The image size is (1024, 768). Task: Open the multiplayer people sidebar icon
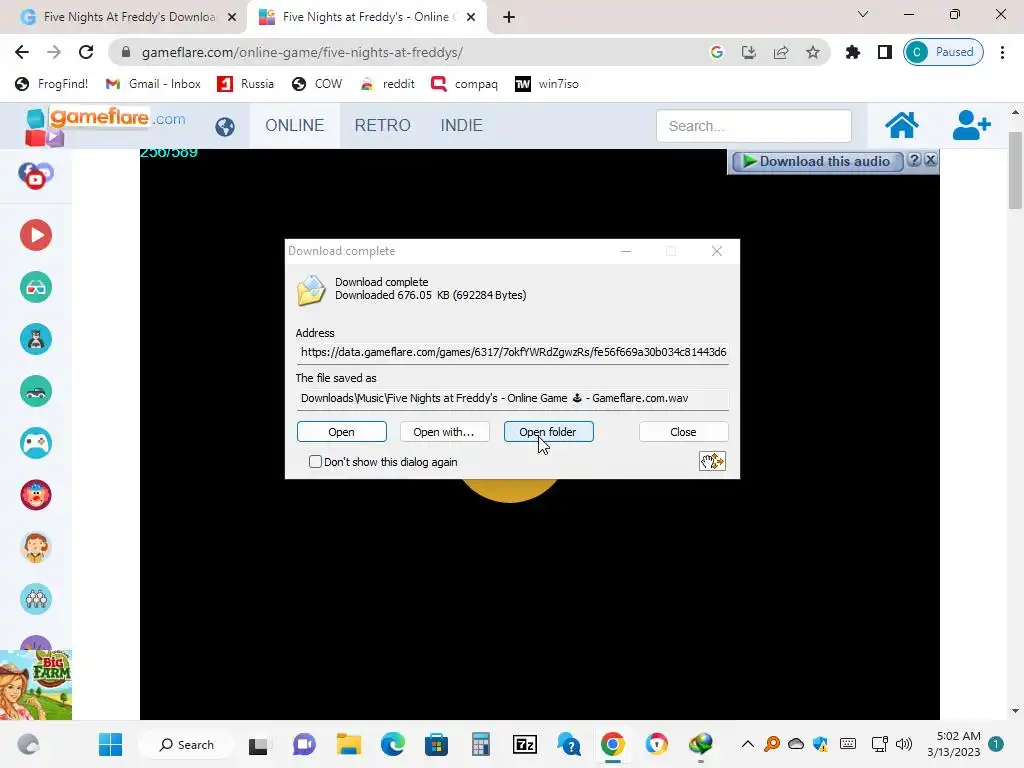36,599
